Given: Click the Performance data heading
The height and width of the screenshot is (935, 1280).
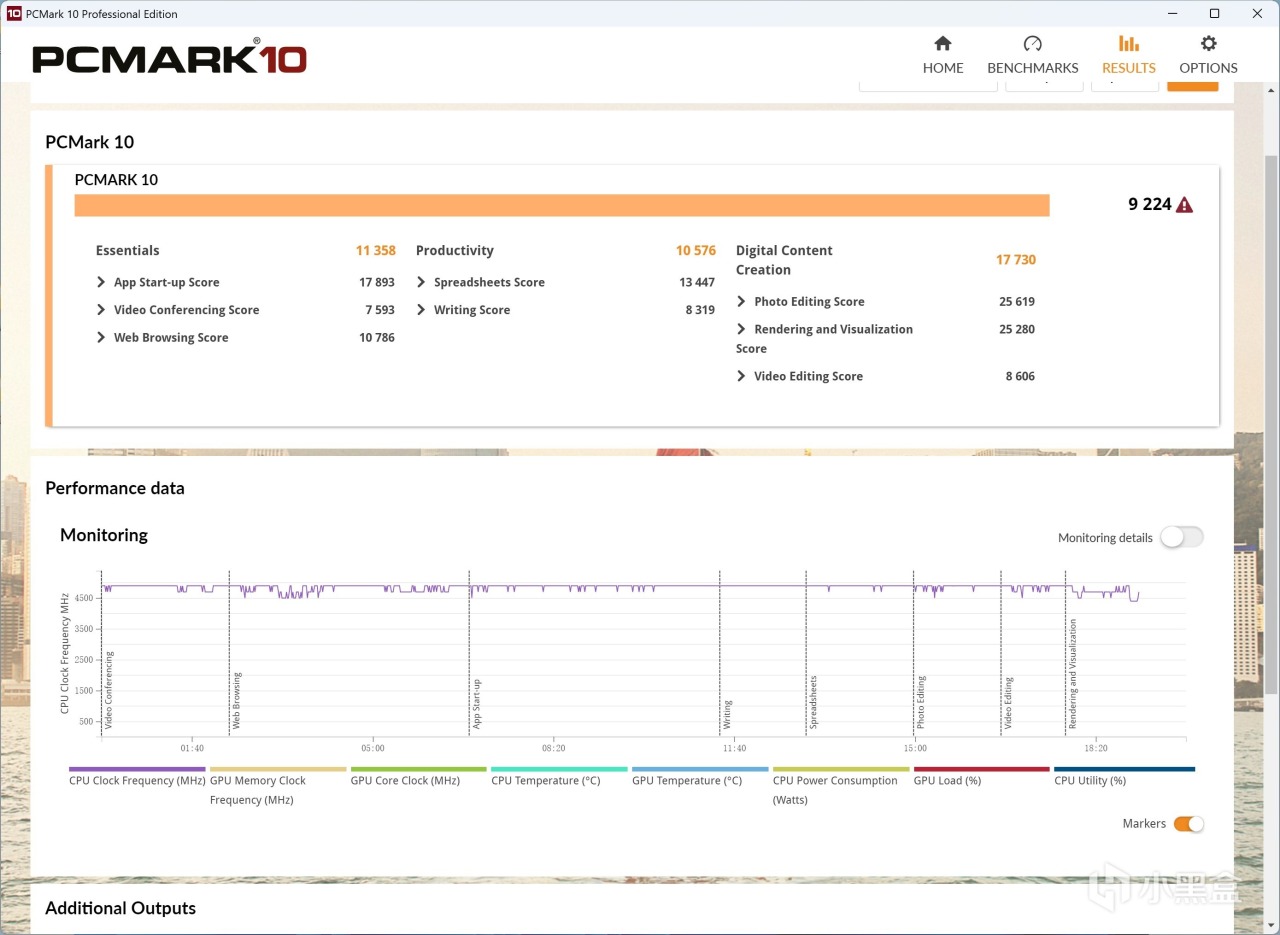Looking at the screenshot, I should 115,488.
